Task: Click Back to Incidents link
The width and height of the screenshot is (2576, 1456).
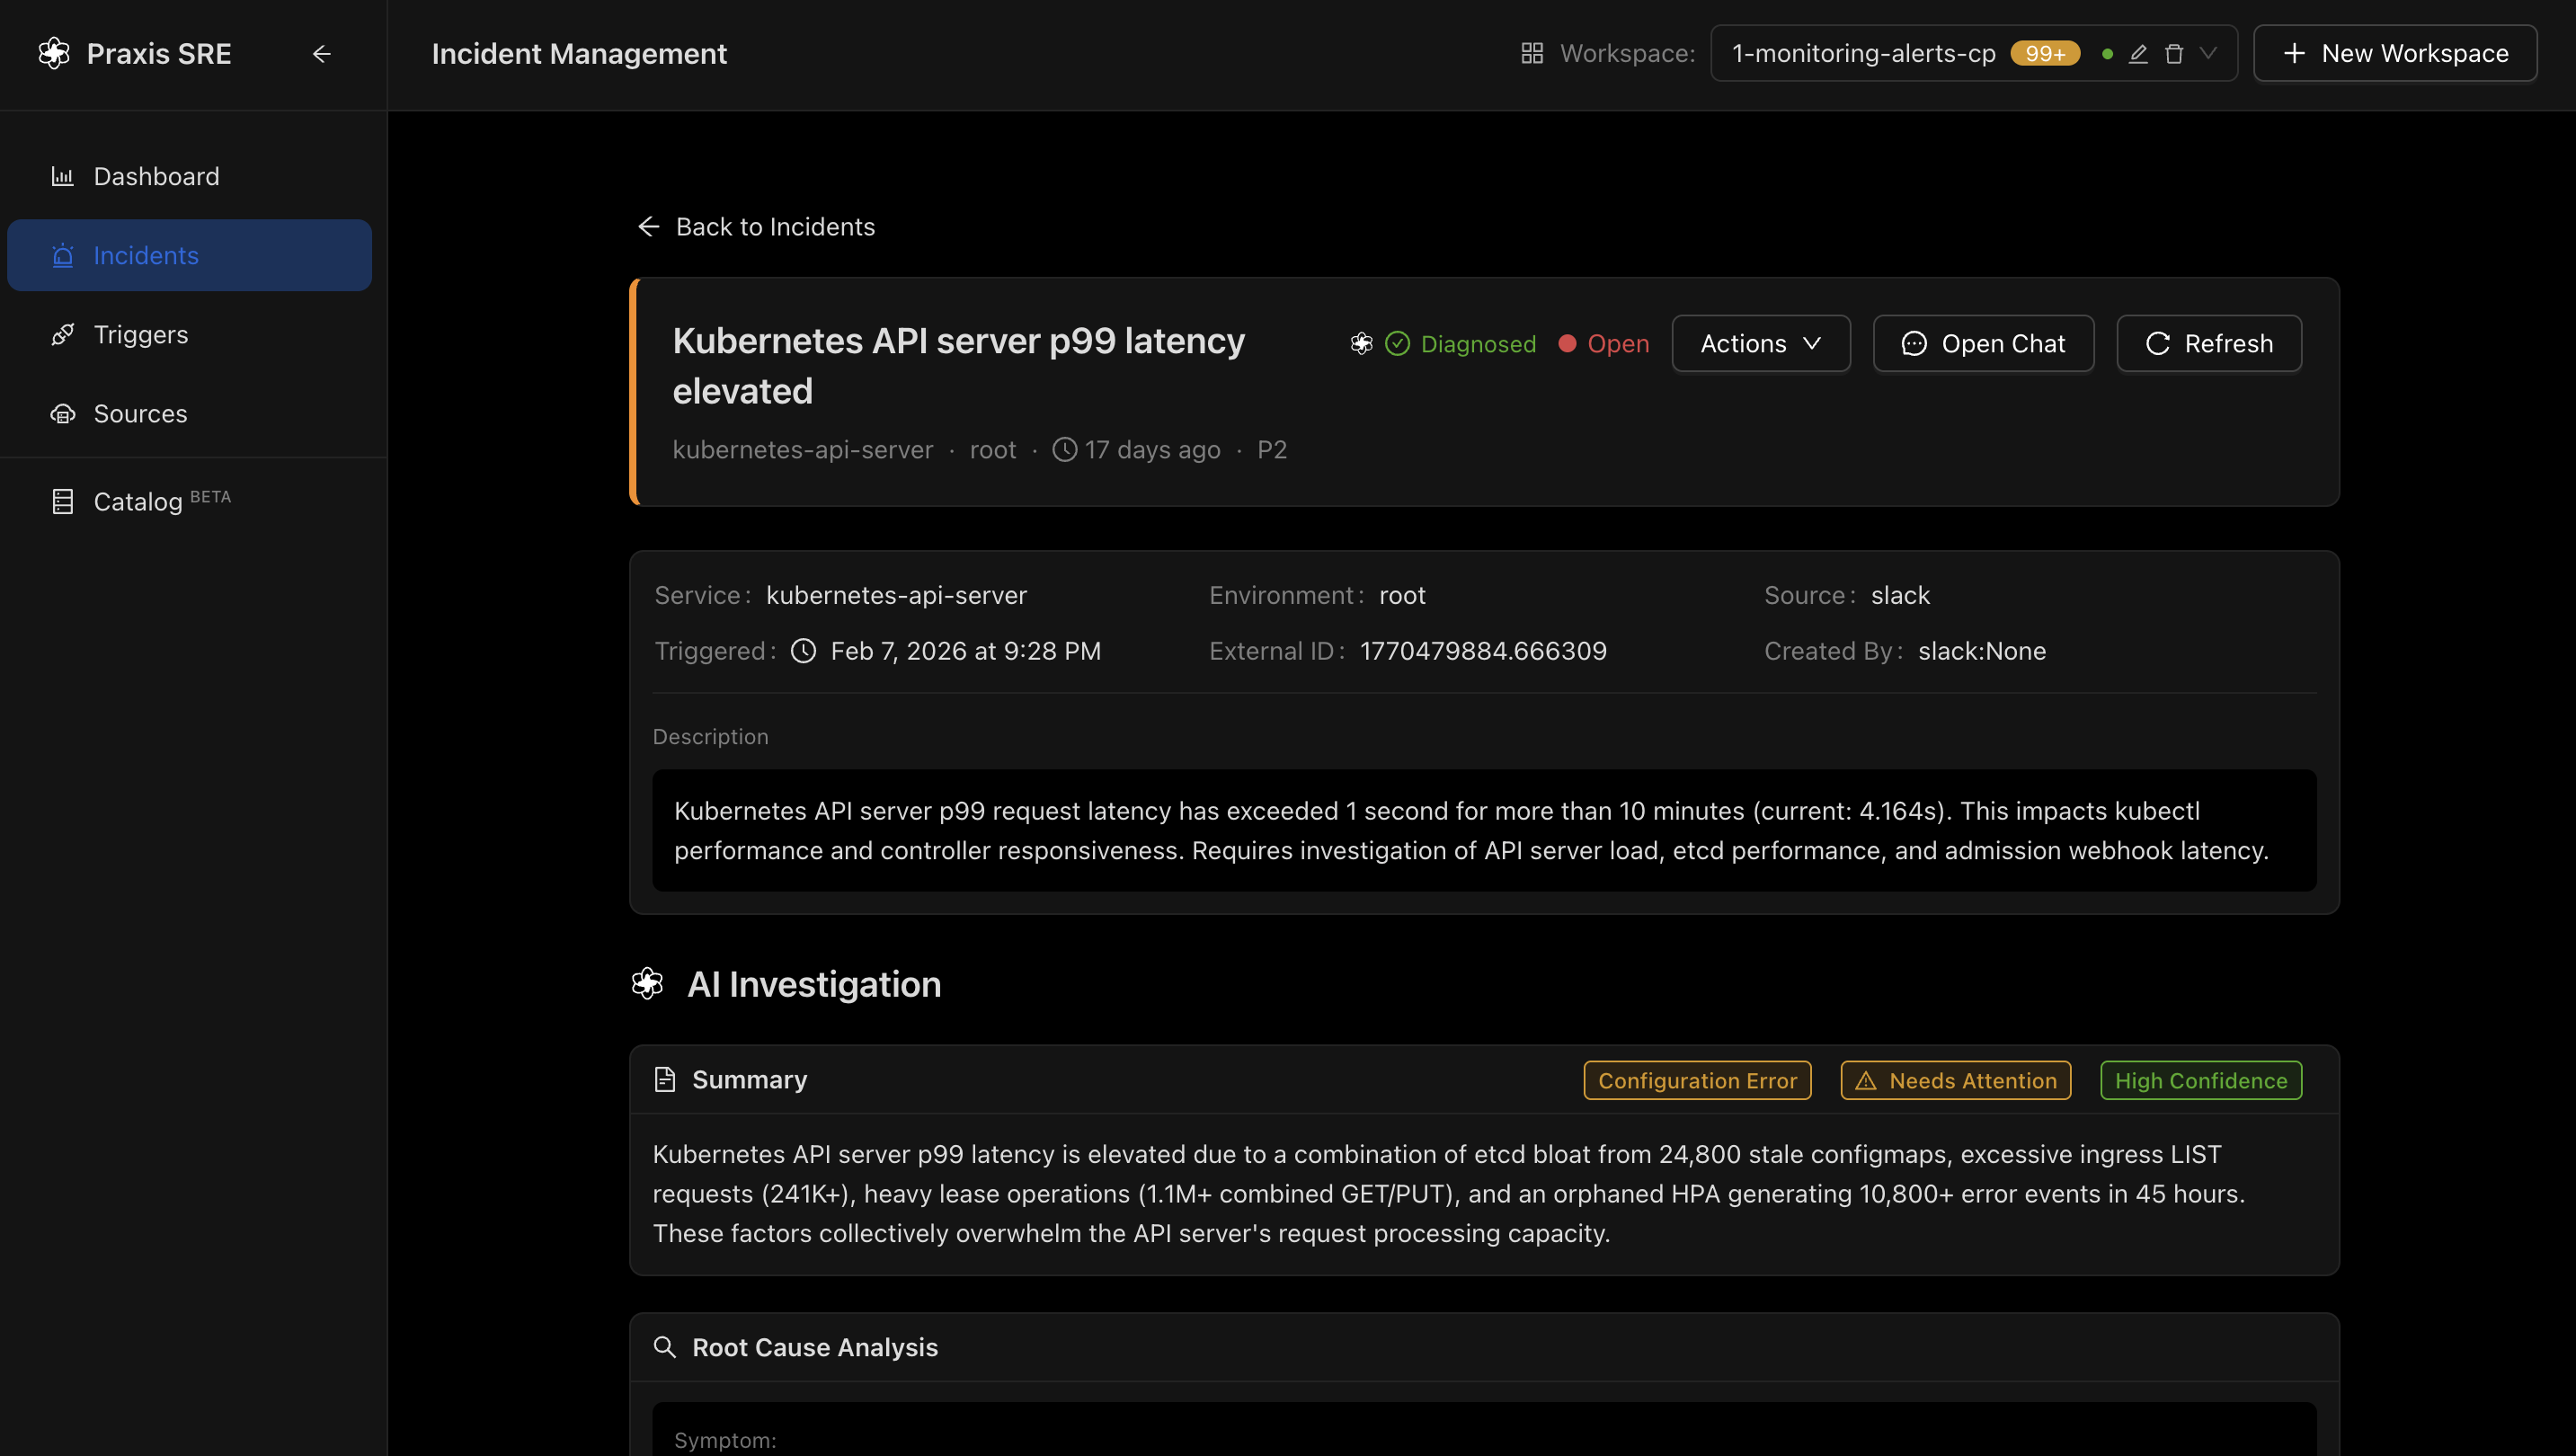Action: (x=756, y=227)
